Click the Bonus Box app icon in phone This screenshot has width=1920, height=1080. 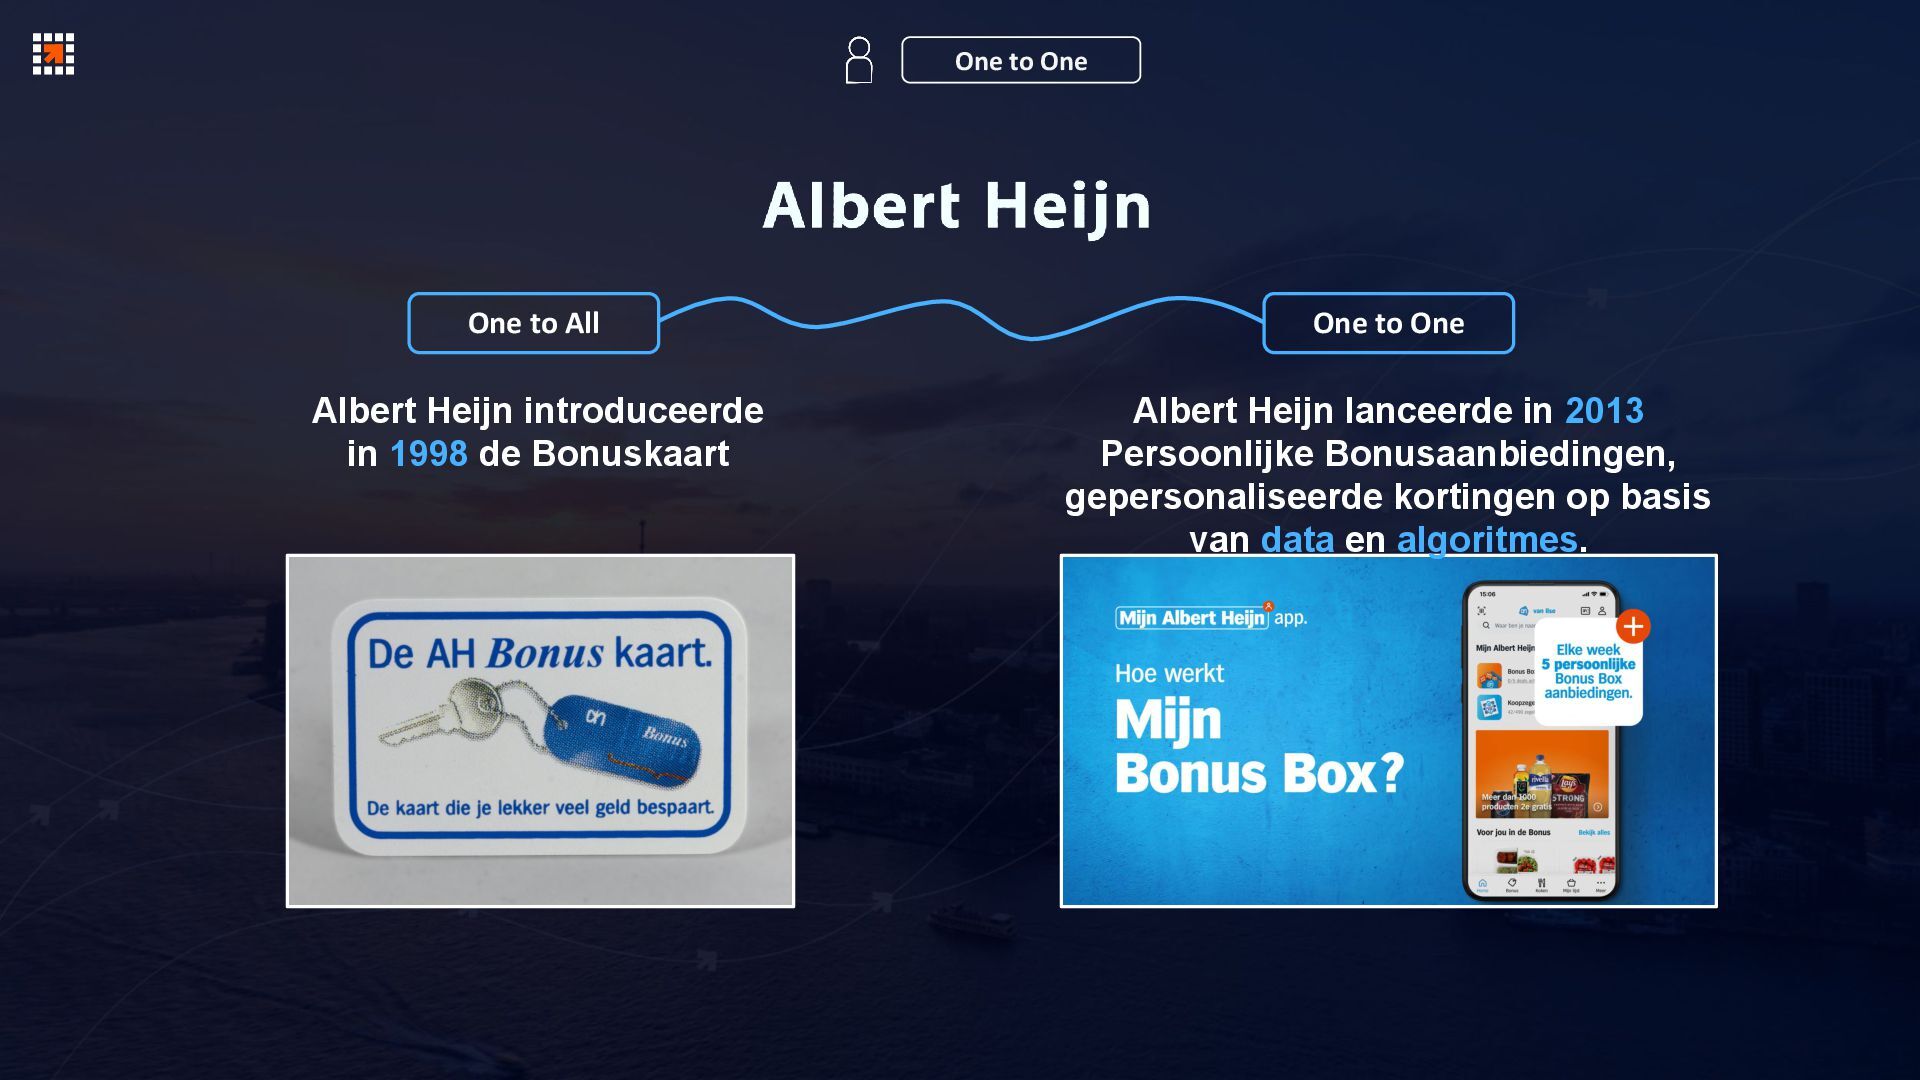coord(1489,675)
